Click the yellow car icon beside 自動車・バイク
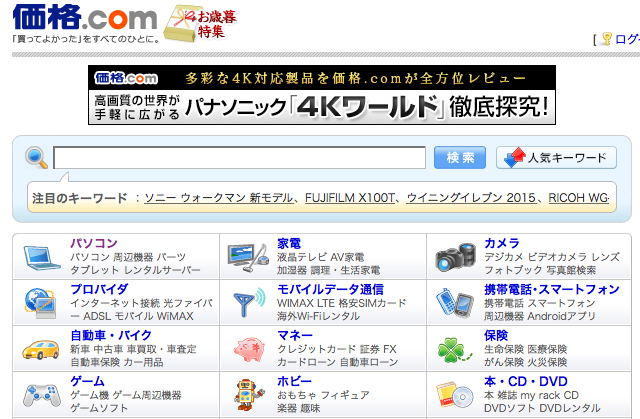Screen dimensions: 640x419 click(x=40, y=347)
